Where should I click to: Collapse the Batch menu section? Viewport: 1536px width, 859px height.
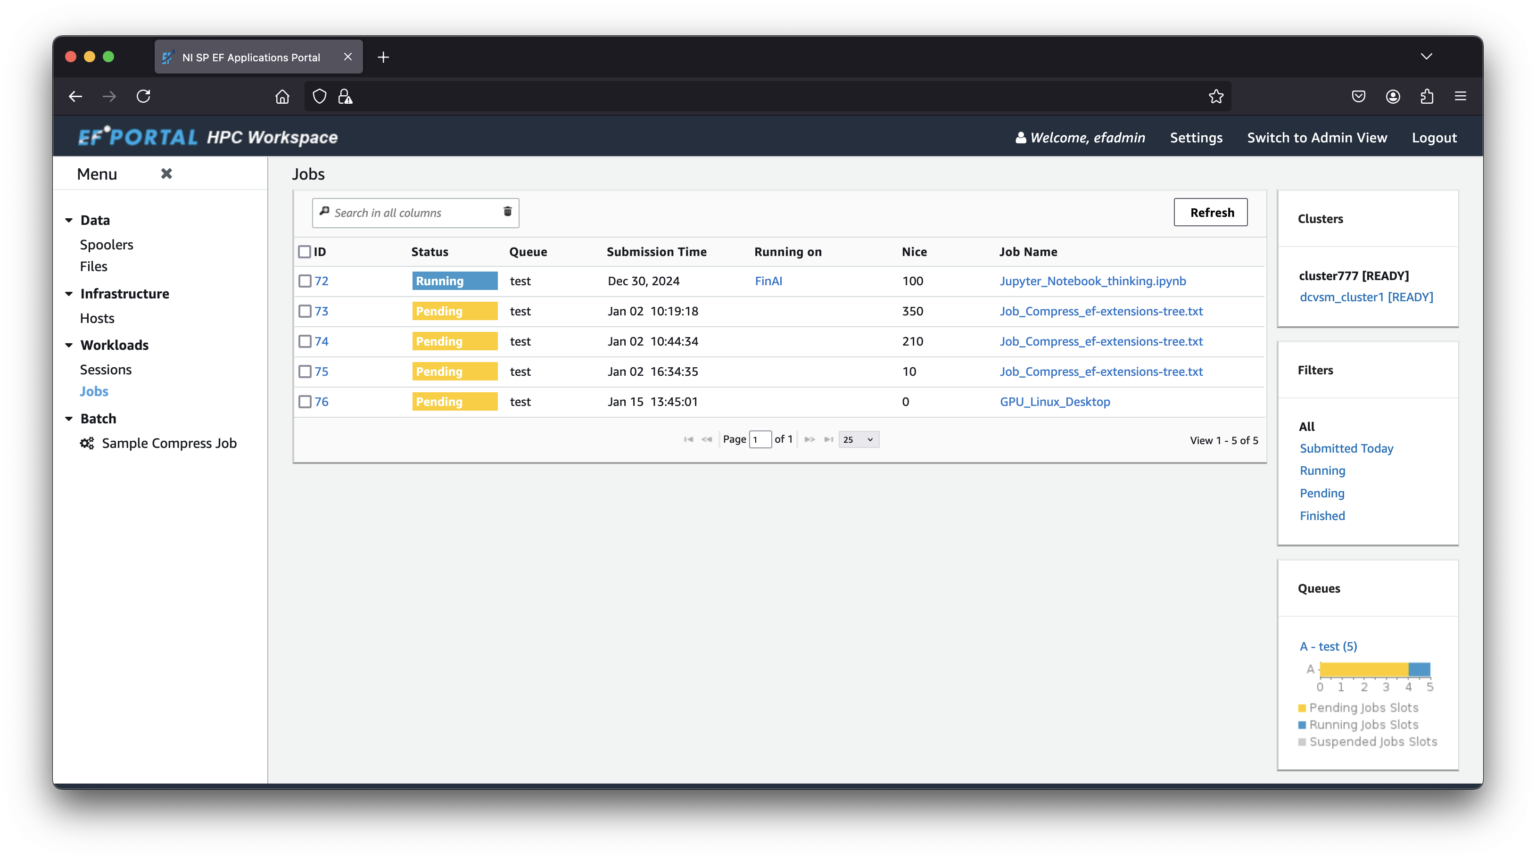68,418
